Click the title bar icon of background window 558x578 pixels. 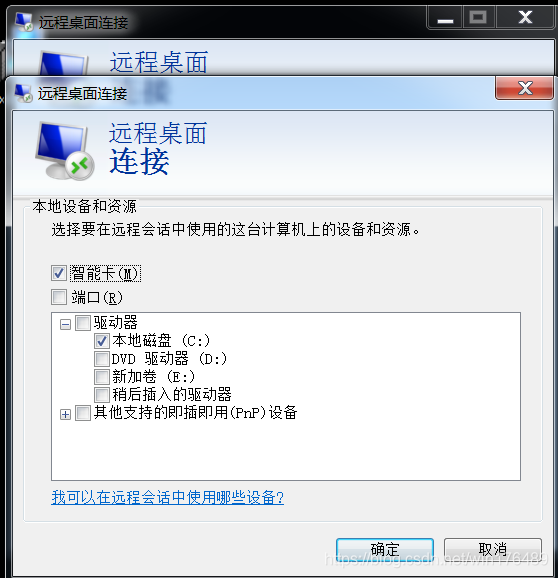24,22
